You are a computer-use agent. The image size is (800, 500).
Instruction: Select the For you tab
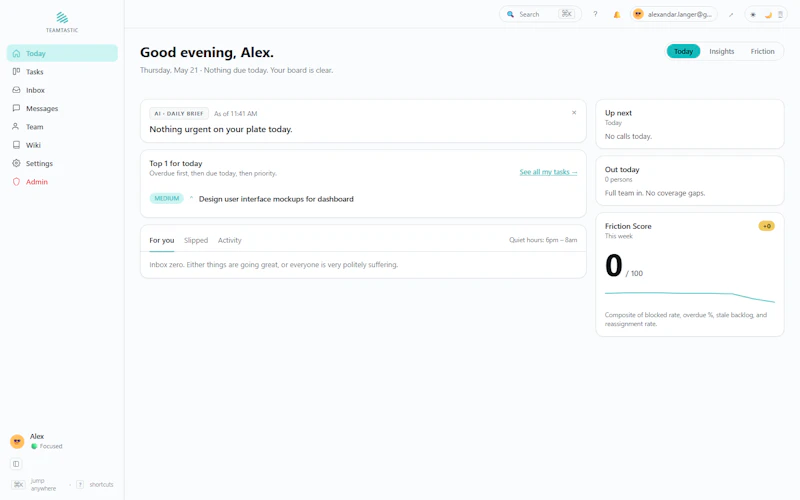tap(162, 240)
